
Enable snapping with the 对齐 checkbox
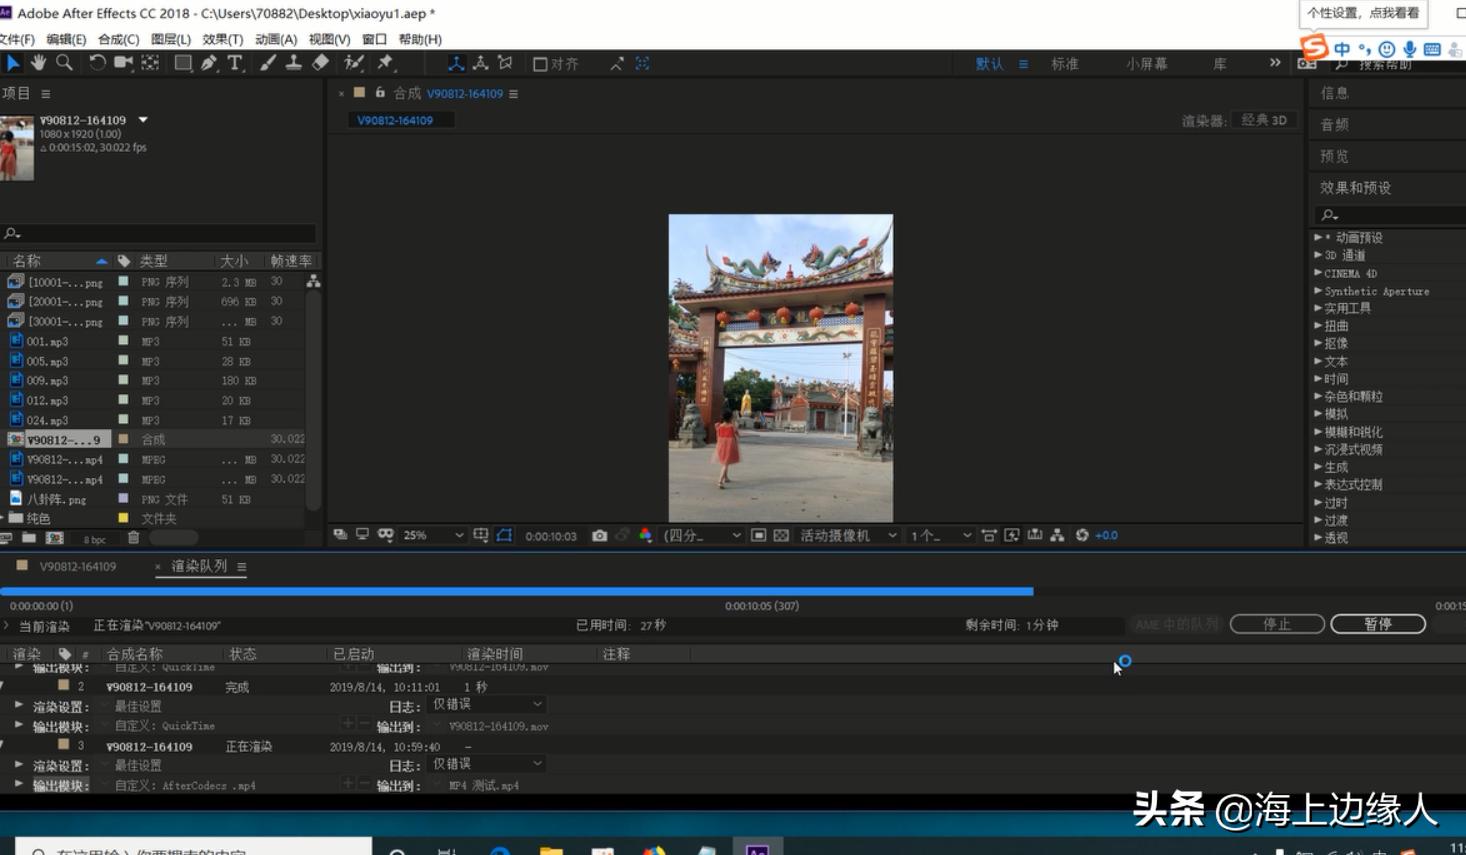tap(540, 63)
